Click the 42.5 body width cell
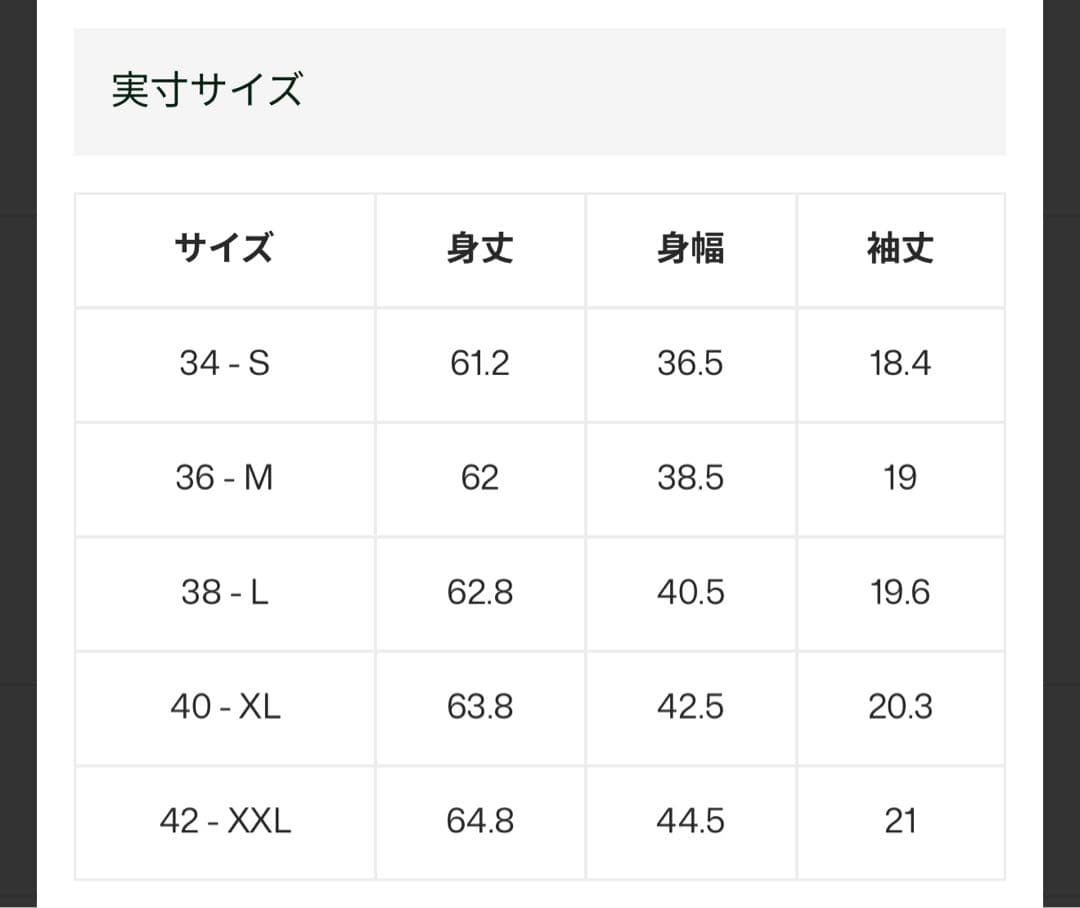This screenshot has width=1080, height=908. 690,706
